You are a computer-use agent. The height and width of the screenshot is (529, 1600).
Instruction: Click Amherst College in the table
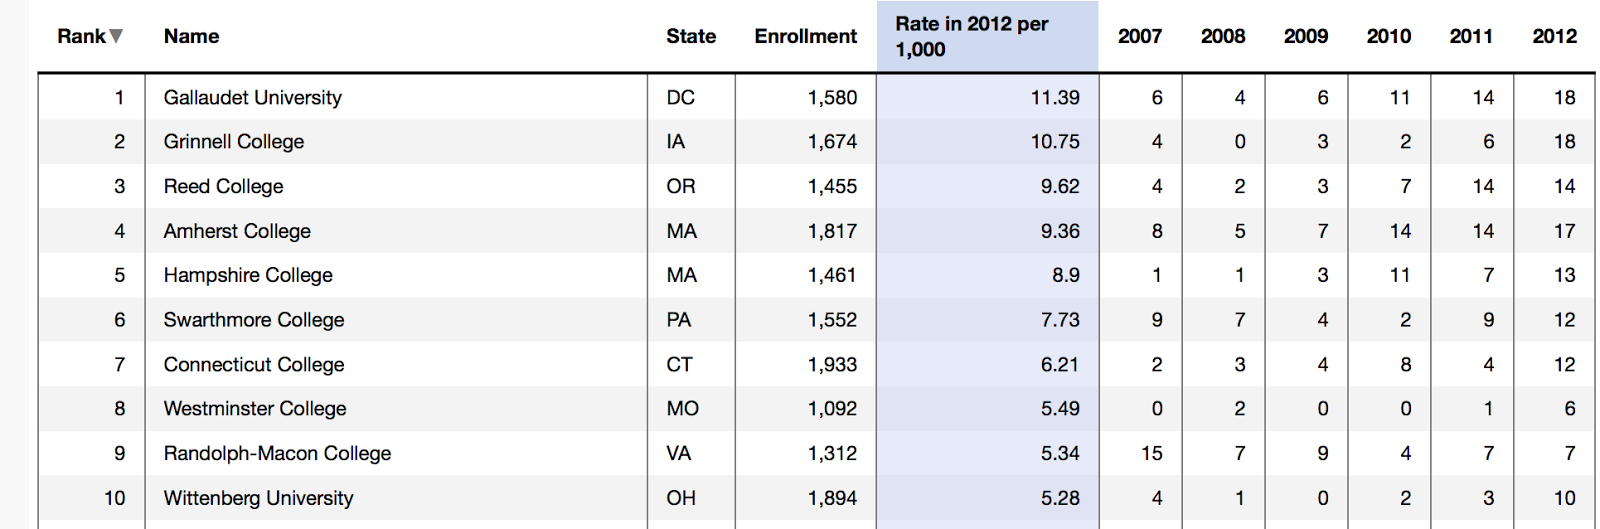(x=237, y=231)
